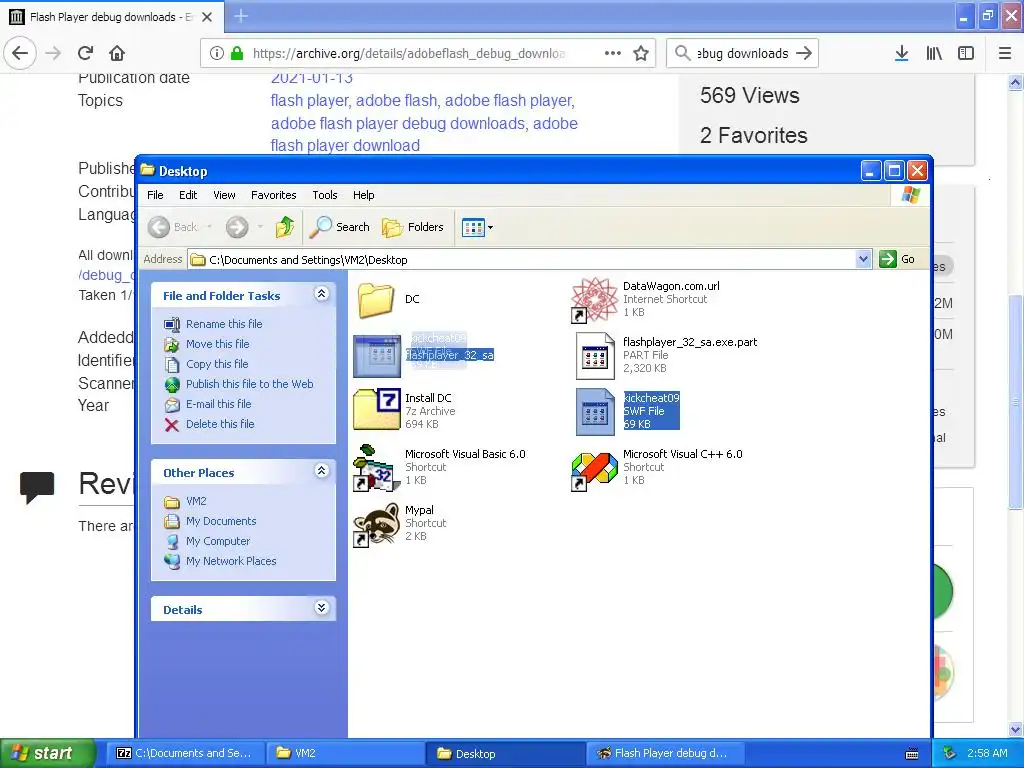Viewport: 1024px width, 768px height.
Task: Go back in Firefox history
Action: click(x=20, y=53)
